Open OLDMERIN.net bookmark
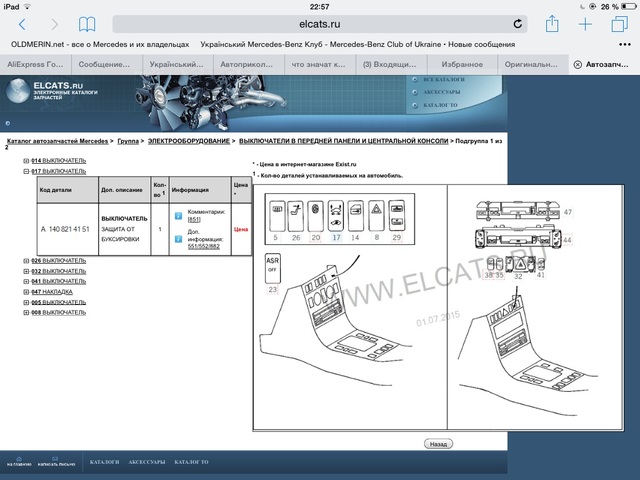The image size is (640, 480). pos(100,44)
